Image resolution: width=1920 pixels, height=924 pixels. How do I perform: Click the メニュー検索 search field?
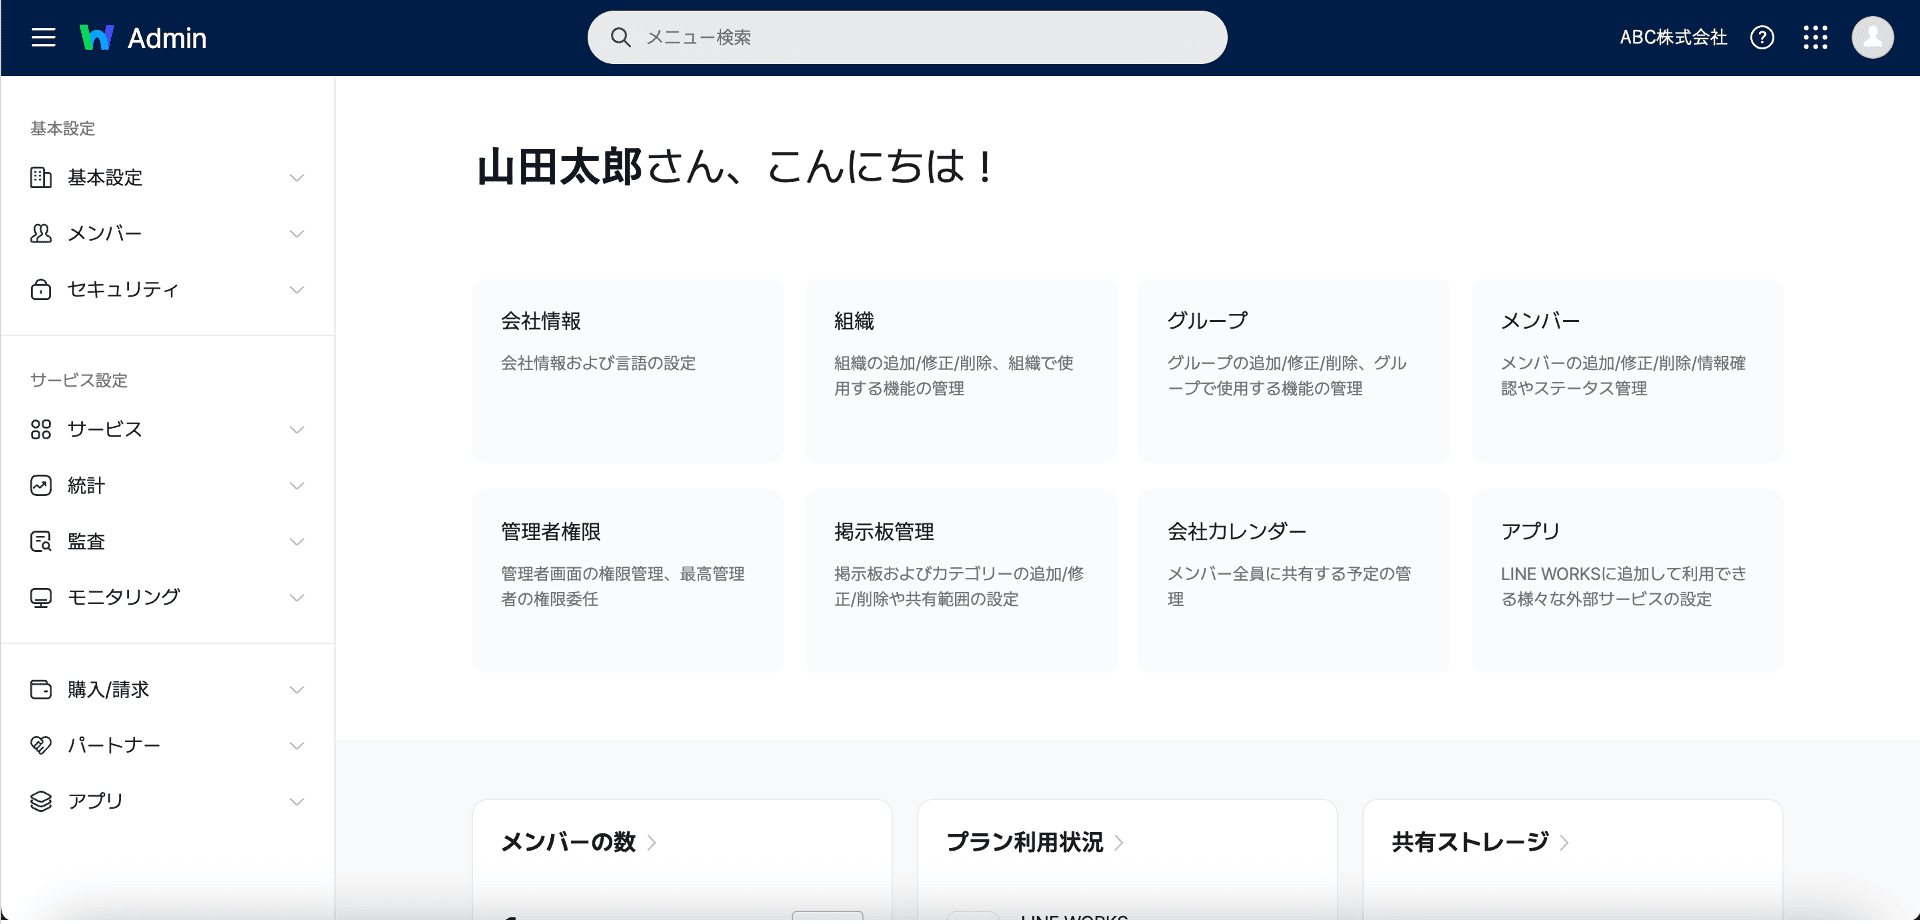[907, 37]
